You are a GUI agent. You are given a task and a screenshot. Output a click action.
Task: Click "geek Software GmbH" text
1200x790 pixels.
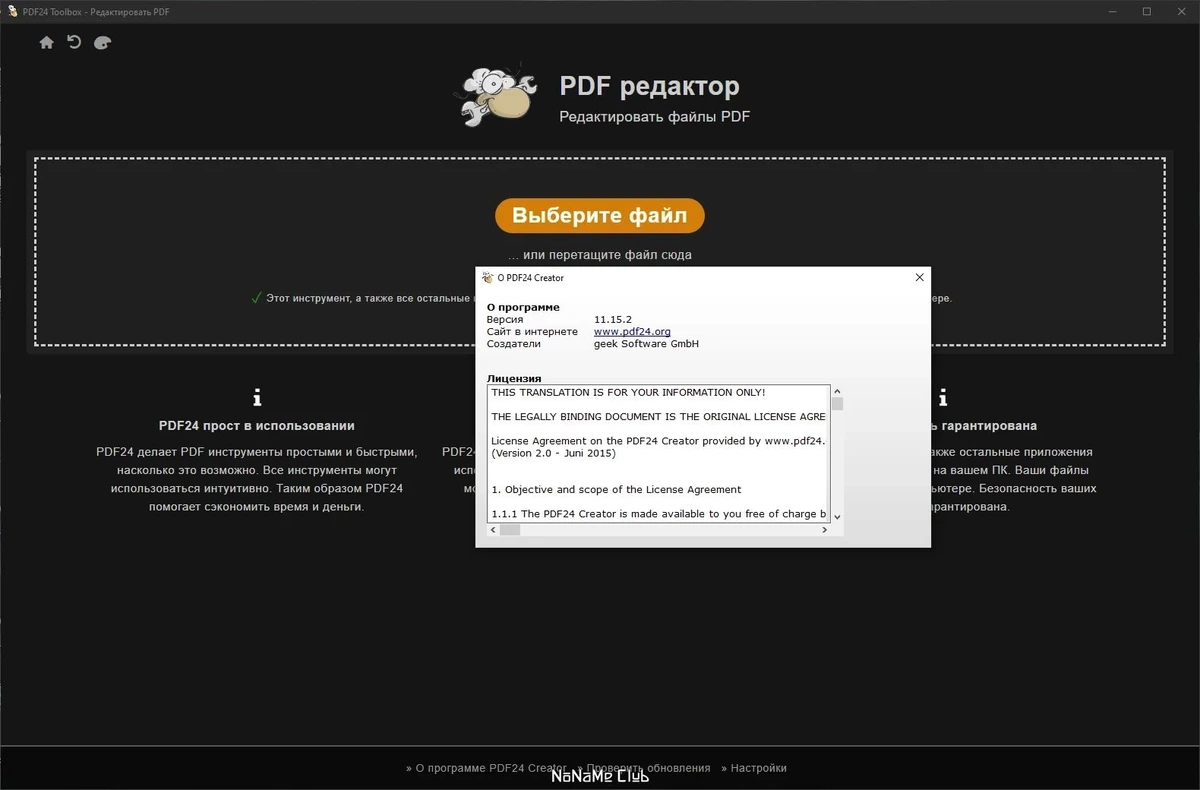[x=646, y=343]
